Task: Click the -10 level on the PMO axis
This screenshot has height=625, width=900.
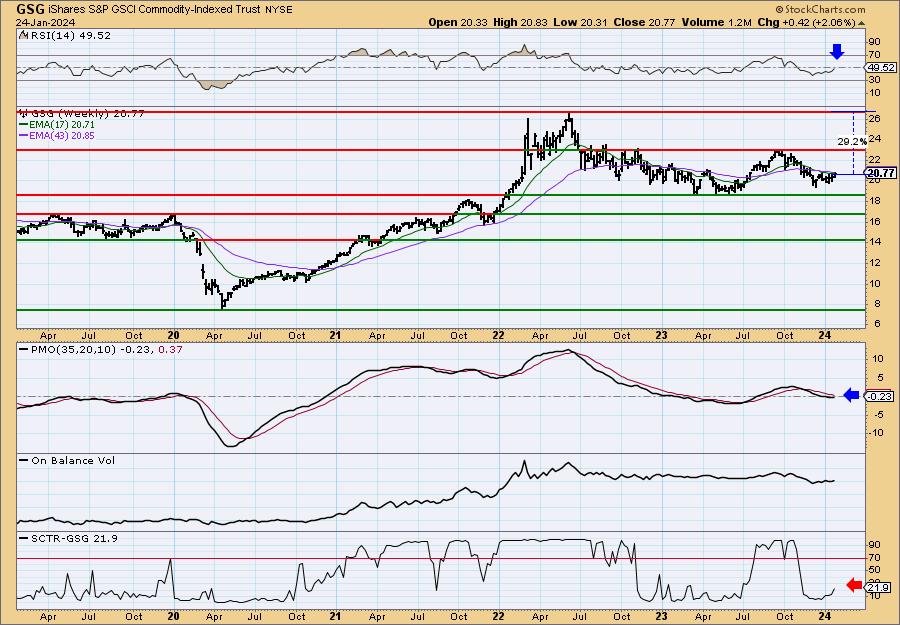Action: pyautogui.click(x=877, y=432)
